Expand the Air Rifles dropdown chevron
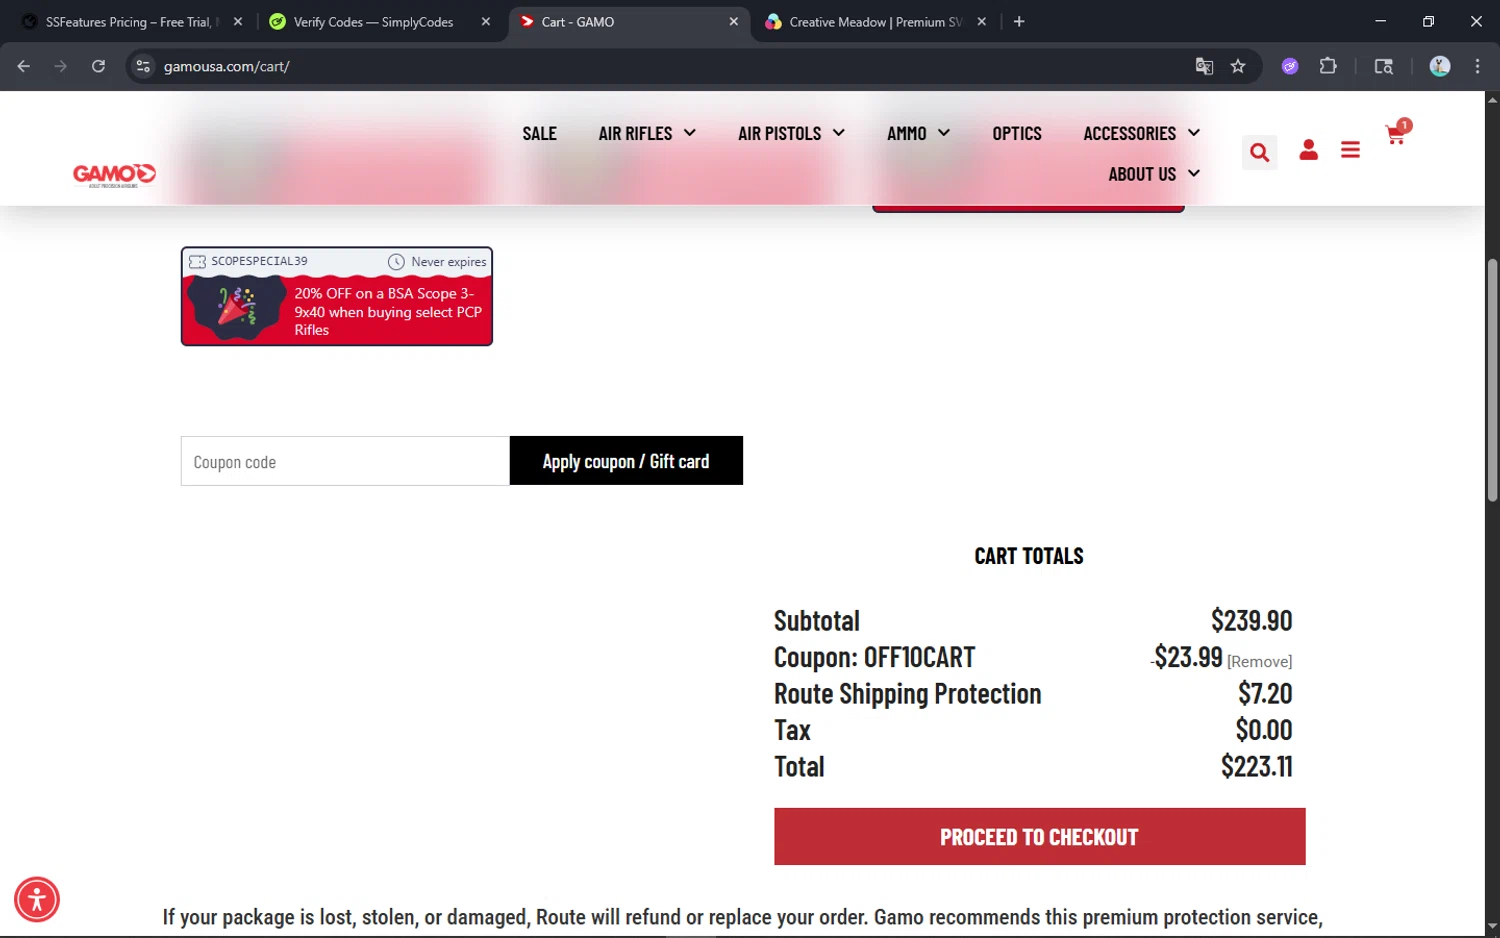This screenshot has height=938, width=1500. (x=690, y=132)
